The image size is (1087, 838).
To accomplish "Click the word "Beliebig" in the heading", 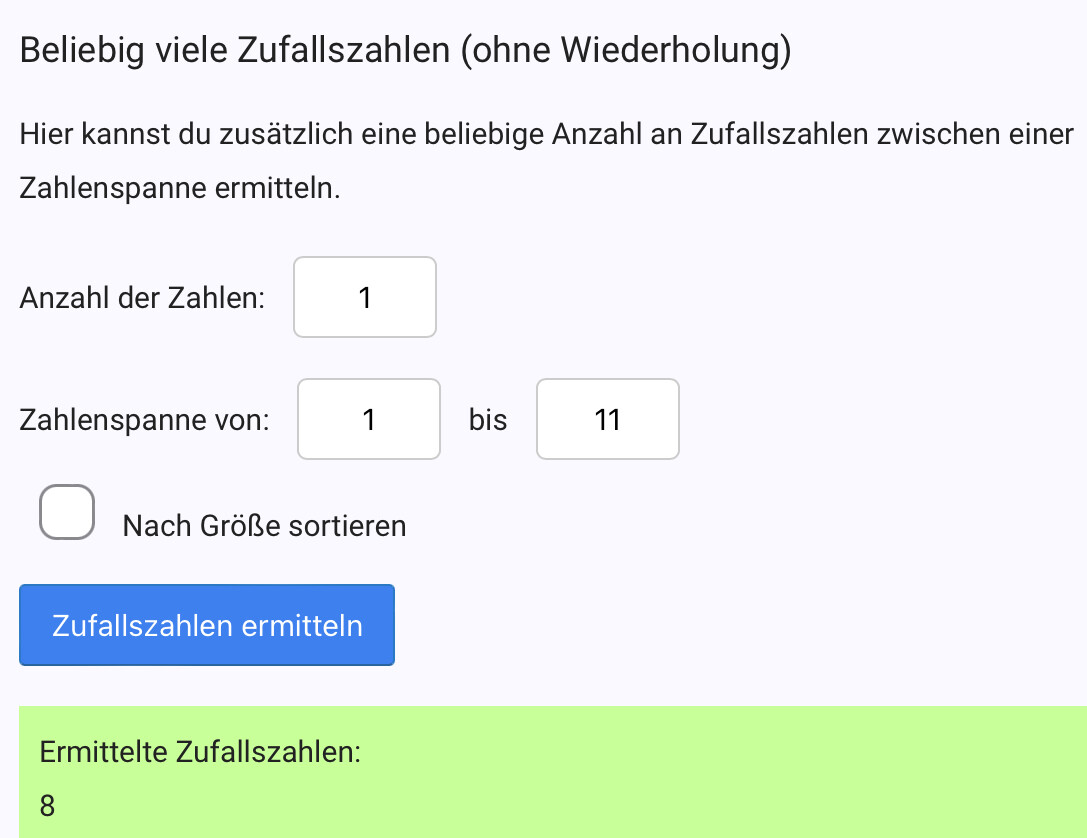I will point(84,50).
